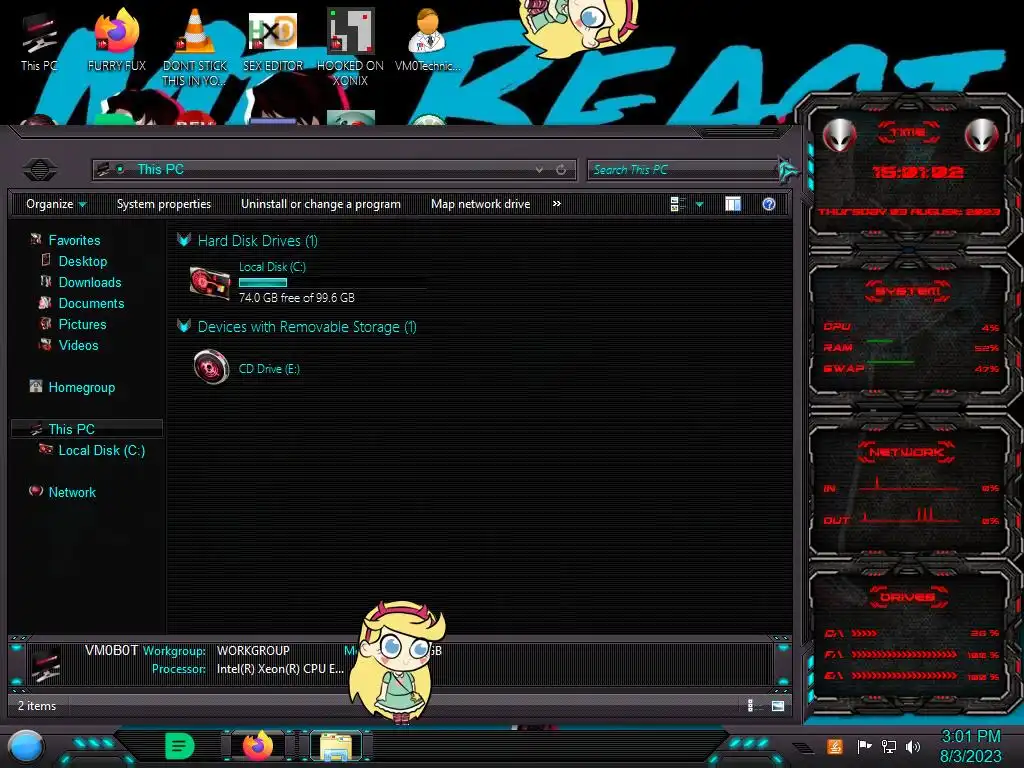The width and height of the screenshot is (1024, 768).
Task: Switch to details view in status bar
Action: pos(751,705)
